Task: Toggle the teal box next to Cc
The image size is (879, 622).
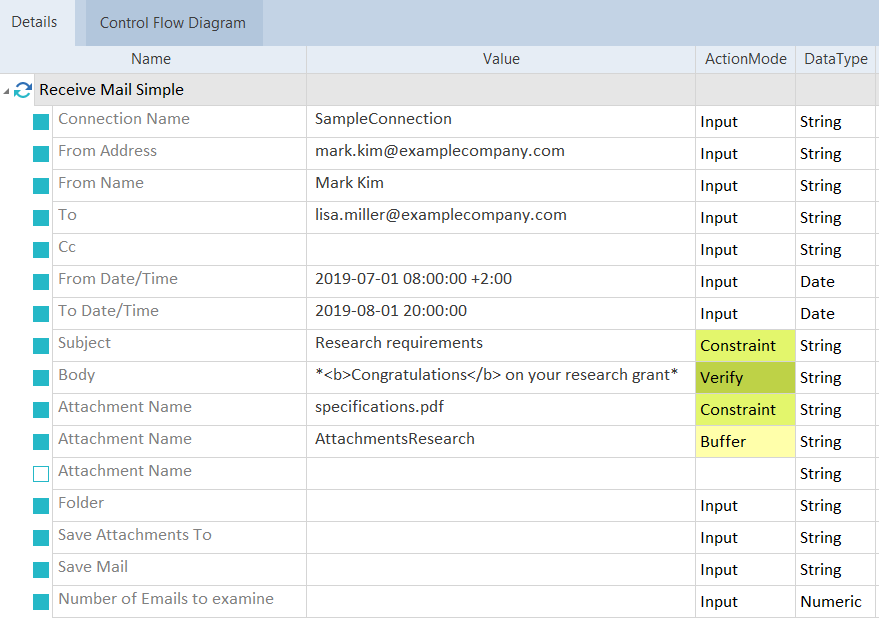Action: pos(41,250)
